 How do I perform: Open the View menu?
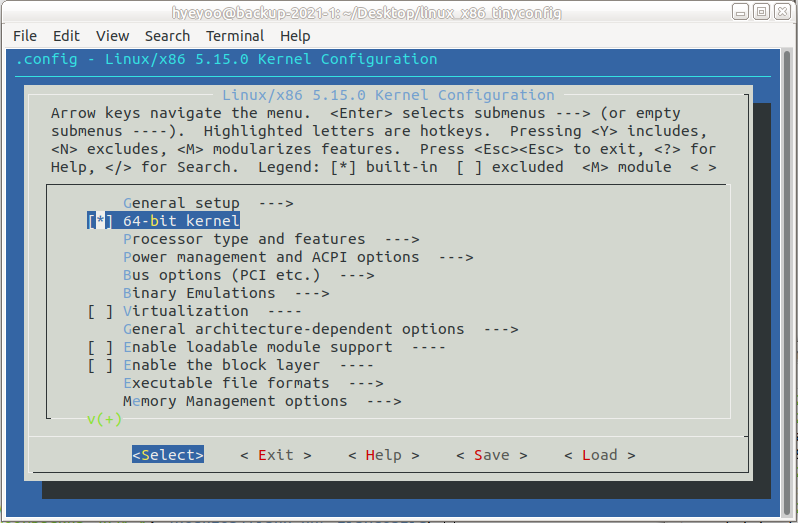112,36
